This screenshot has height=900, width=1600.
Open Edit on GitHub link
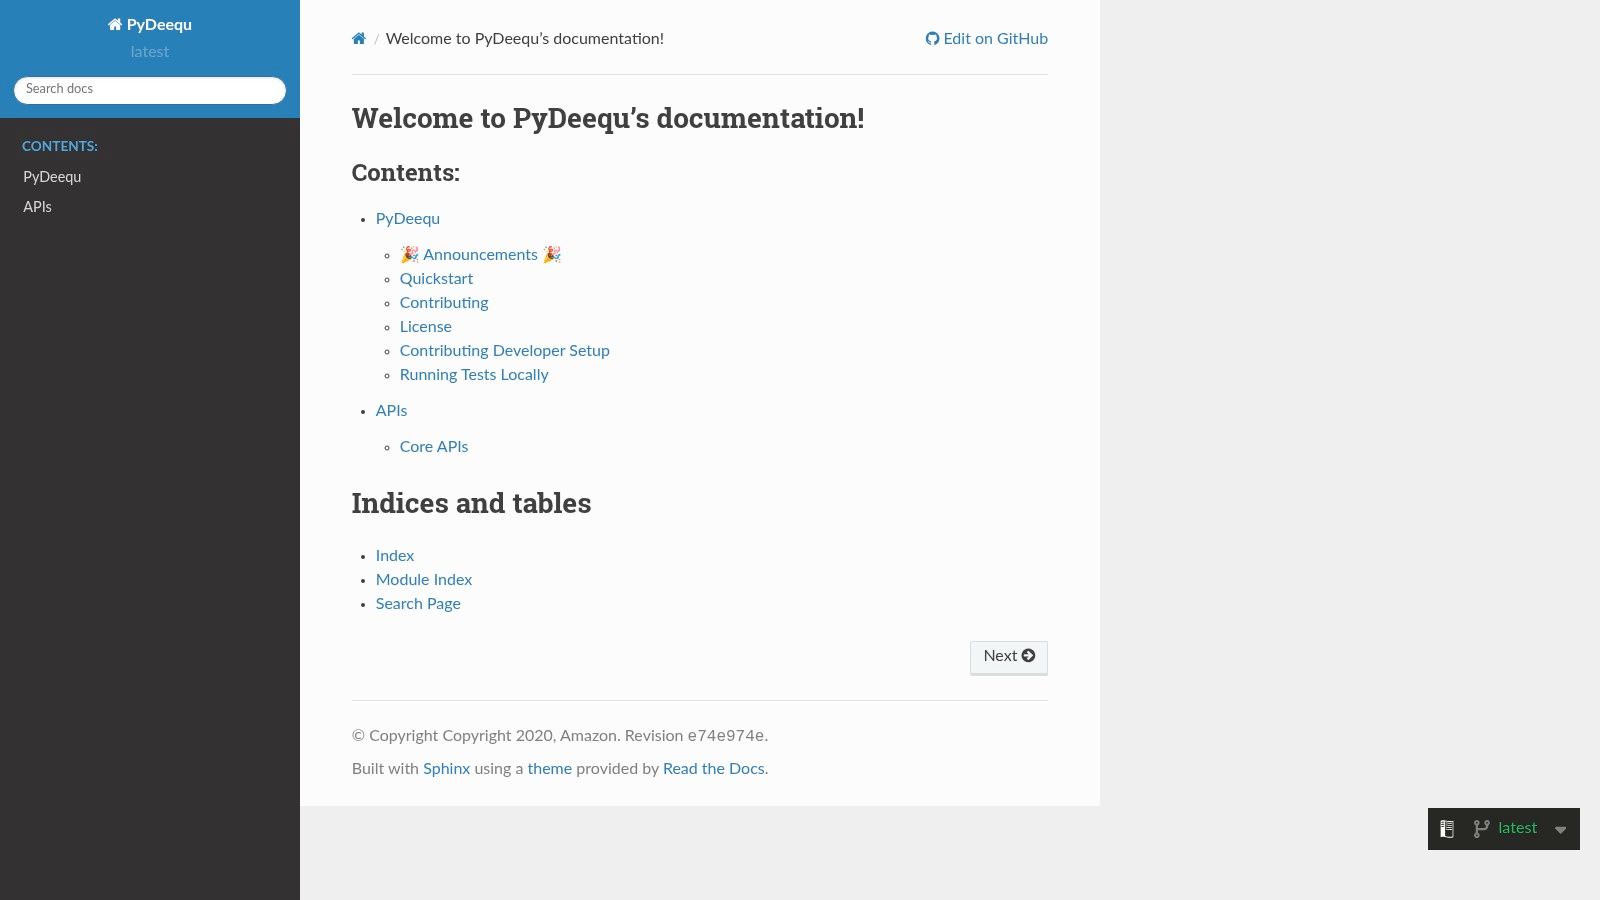click(986, 39)
